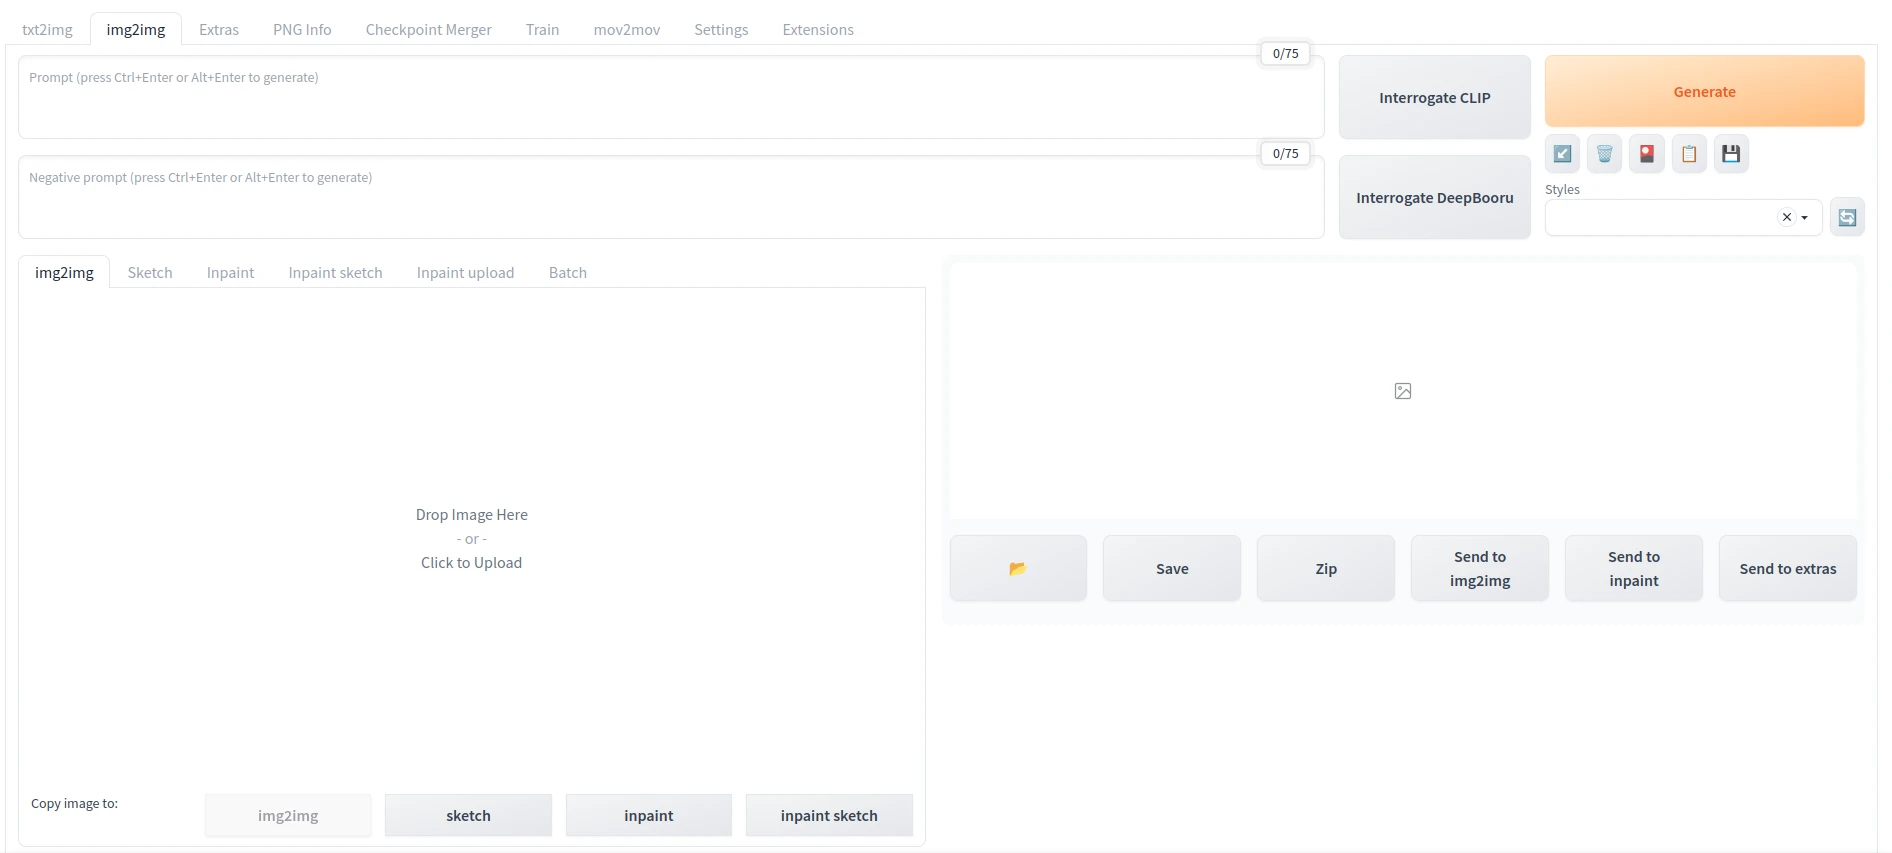Expand the Styles dropdown arrow
This screenshot has width=1892, height=853.
click(1805, 218)
